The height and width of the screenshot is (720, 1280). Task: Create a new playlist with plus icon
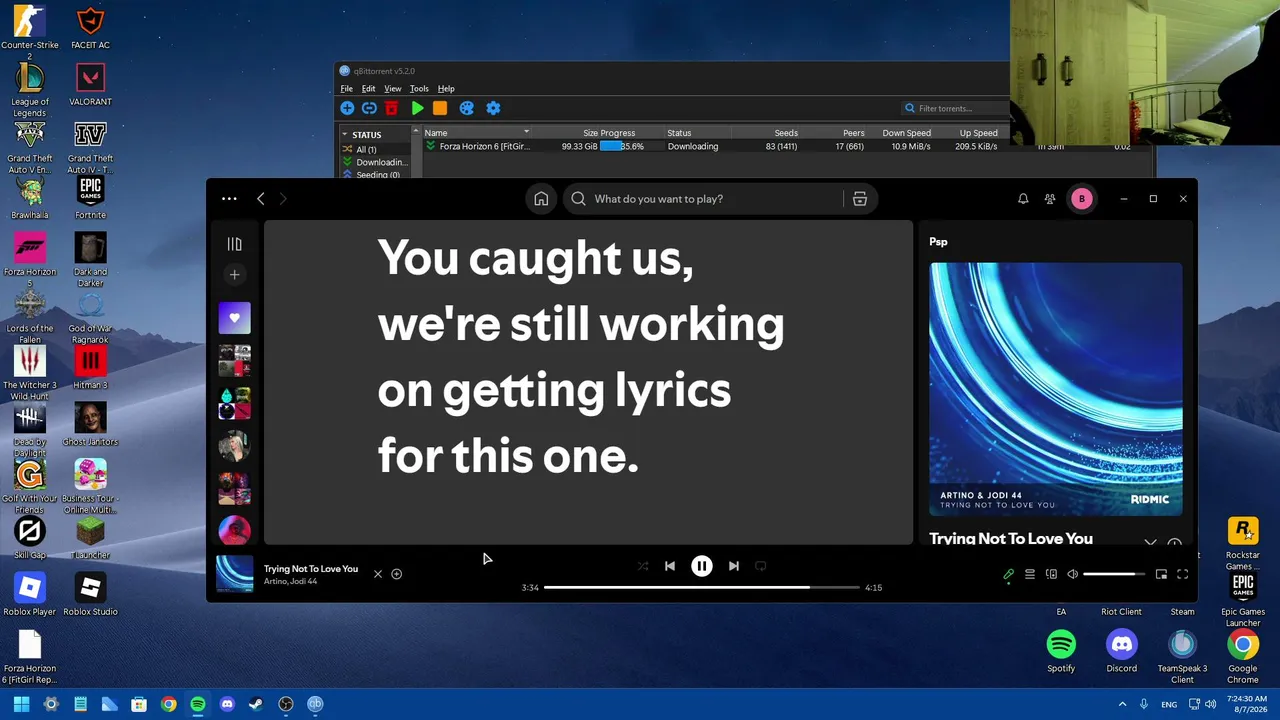235,274
